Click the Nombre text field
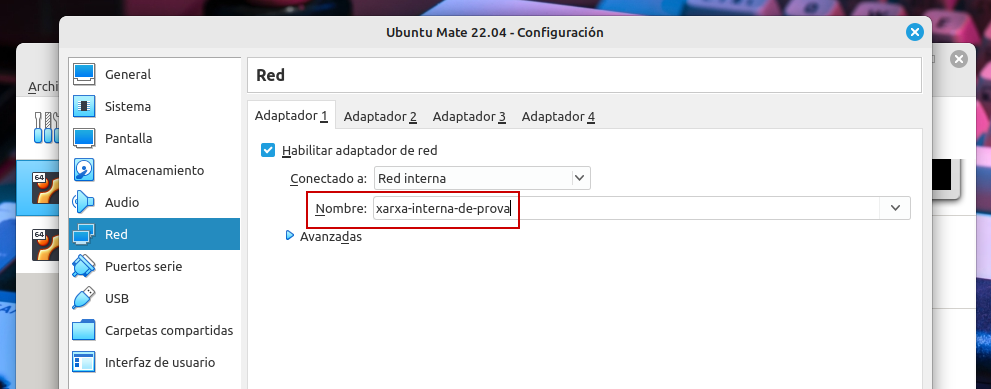This screenshot has height=389, width=991. [626, 208]
